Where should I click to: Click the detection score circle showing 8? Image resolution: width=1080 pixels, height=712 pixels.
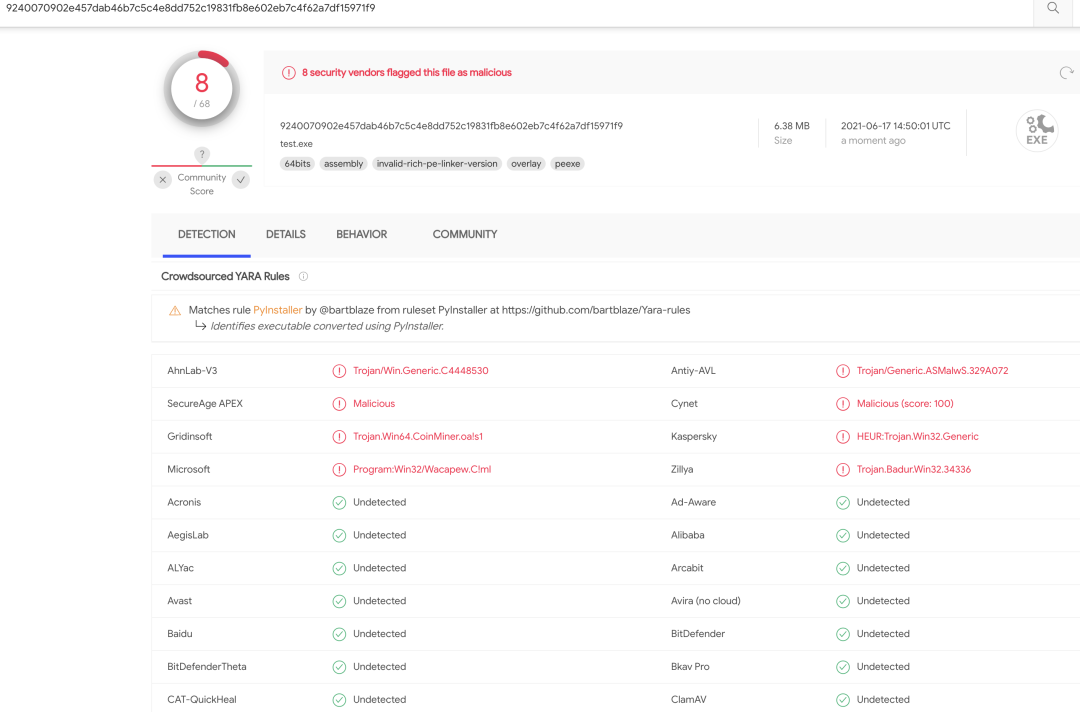(202, 89)
